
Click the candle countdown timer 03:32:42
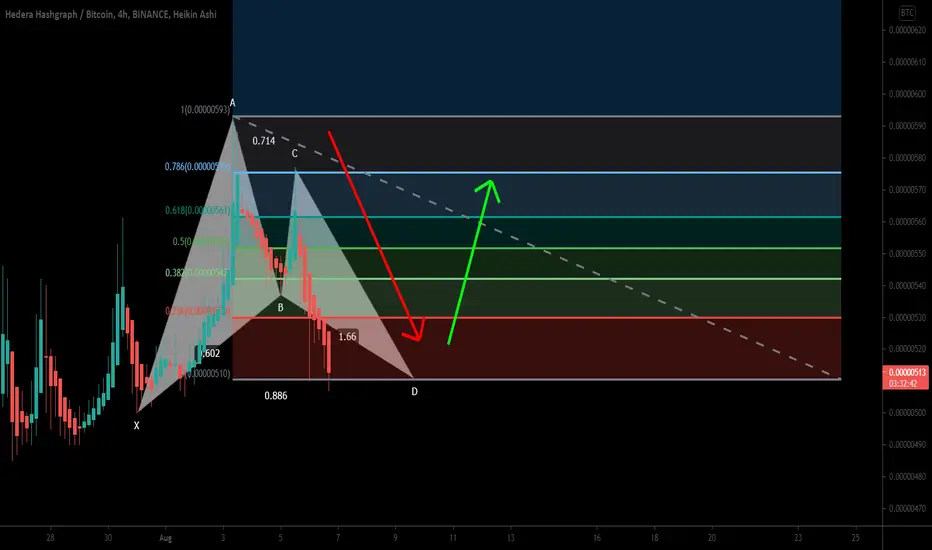[x=902, y=384]
